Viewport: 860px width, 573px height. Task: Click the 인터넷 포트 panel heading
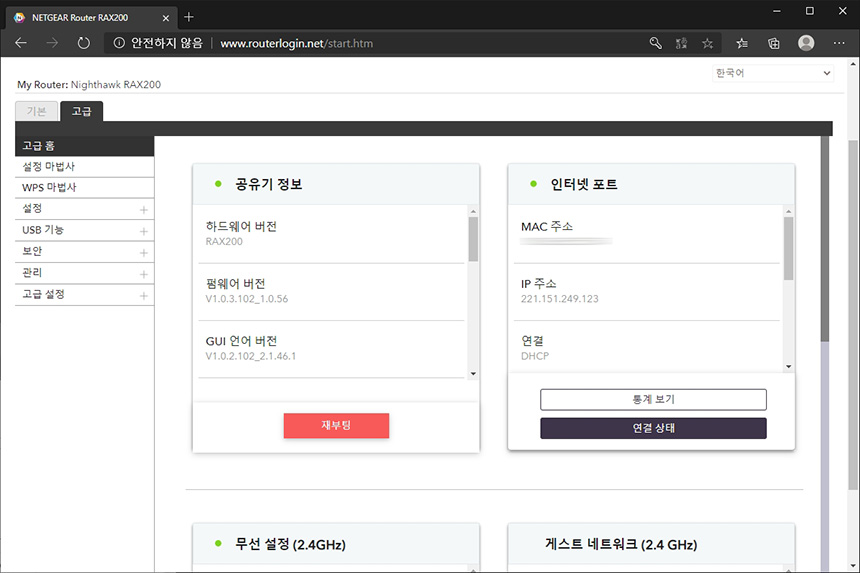point(584,184)
